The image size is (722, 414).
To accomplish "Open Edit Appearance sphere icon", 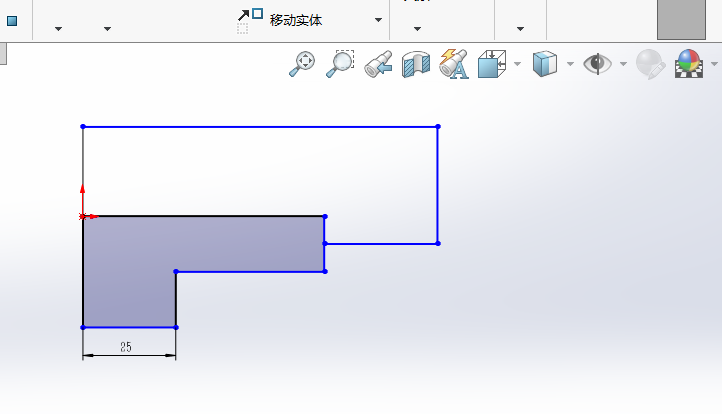I will click(x=650, y=64).
